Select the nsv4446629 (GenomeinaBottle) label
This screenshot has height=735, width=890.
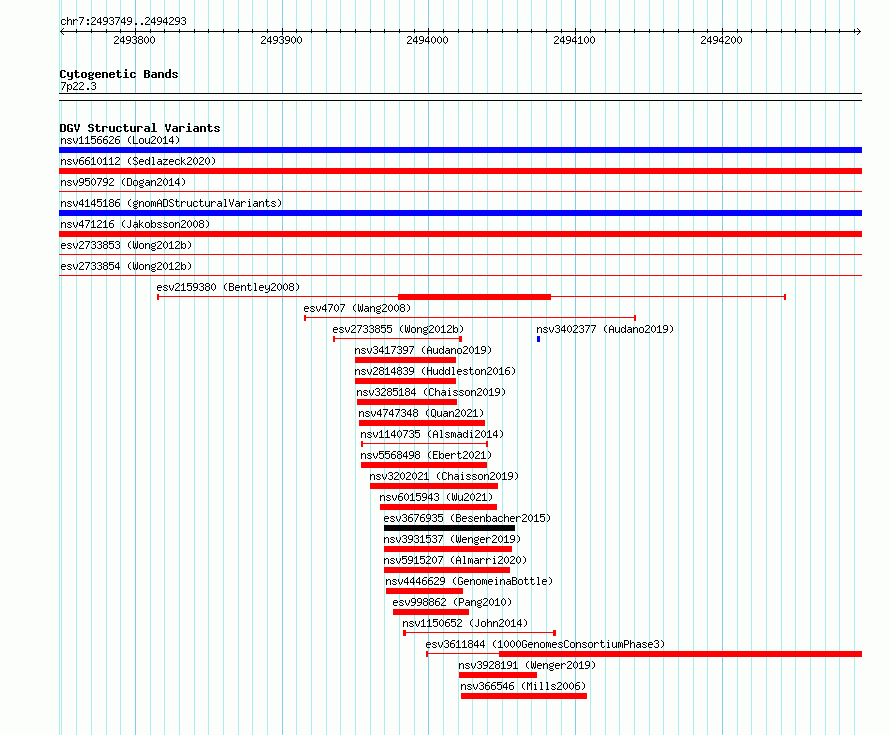(x=469, y=581)
